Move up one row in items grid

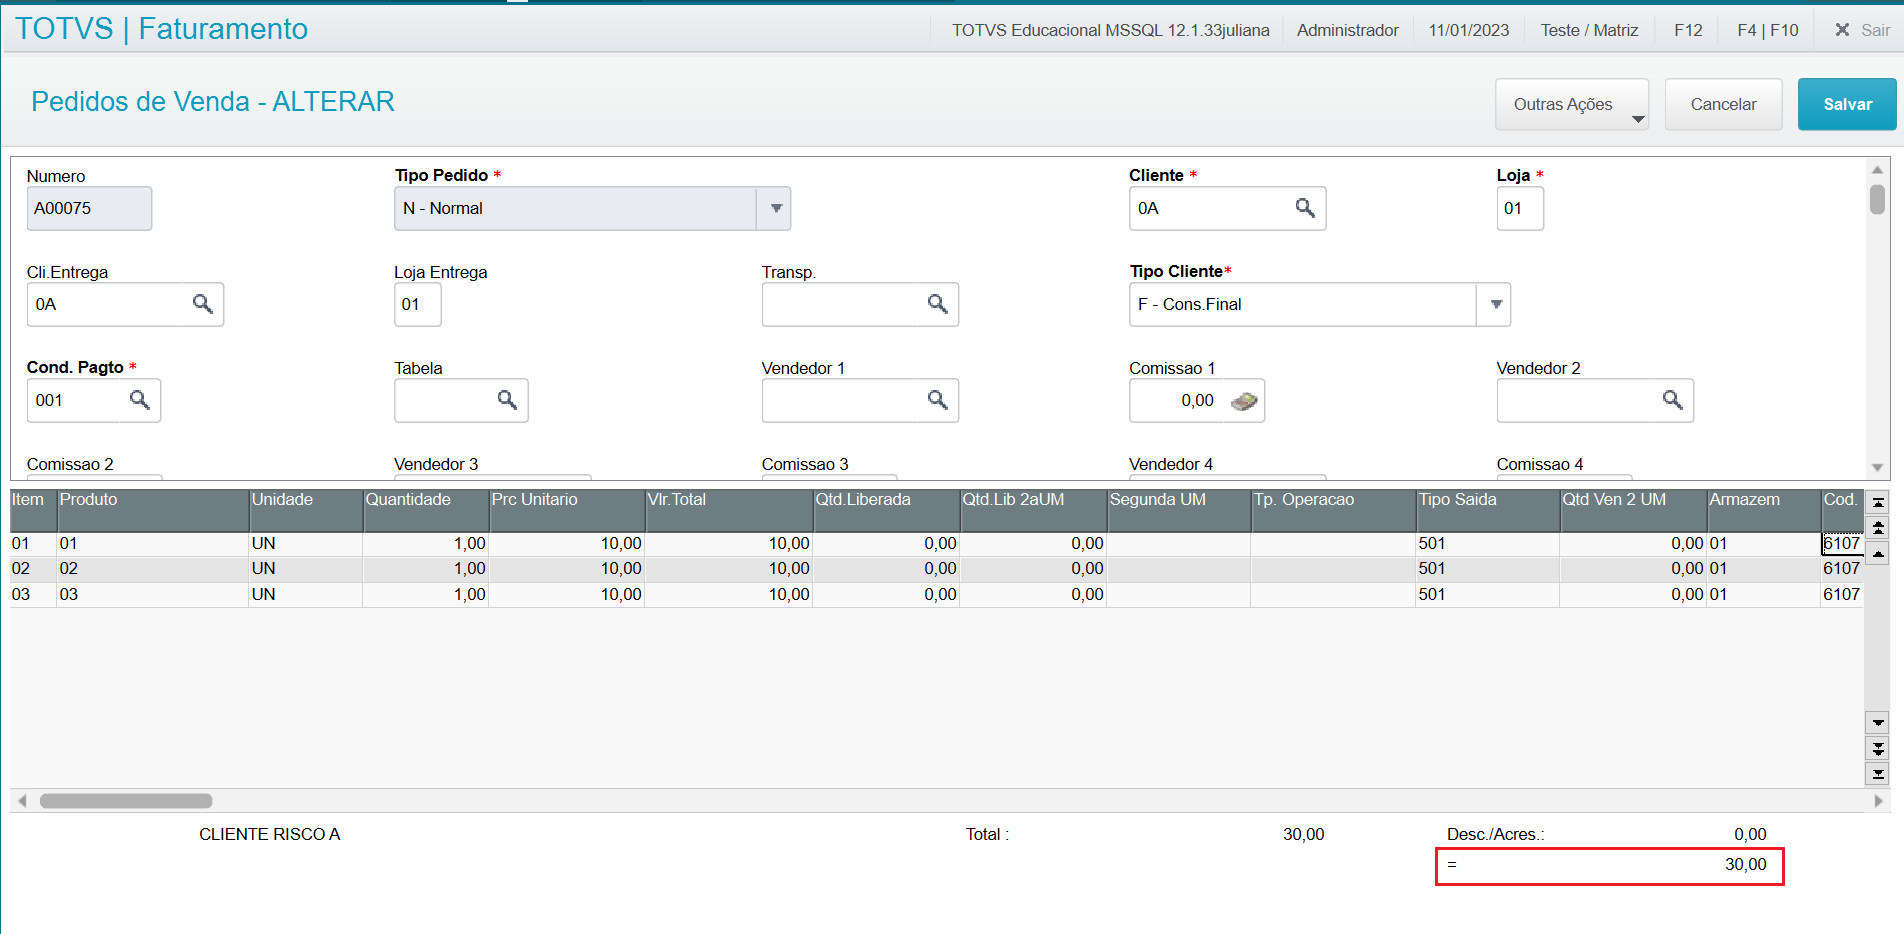(x=1878, y=553)
